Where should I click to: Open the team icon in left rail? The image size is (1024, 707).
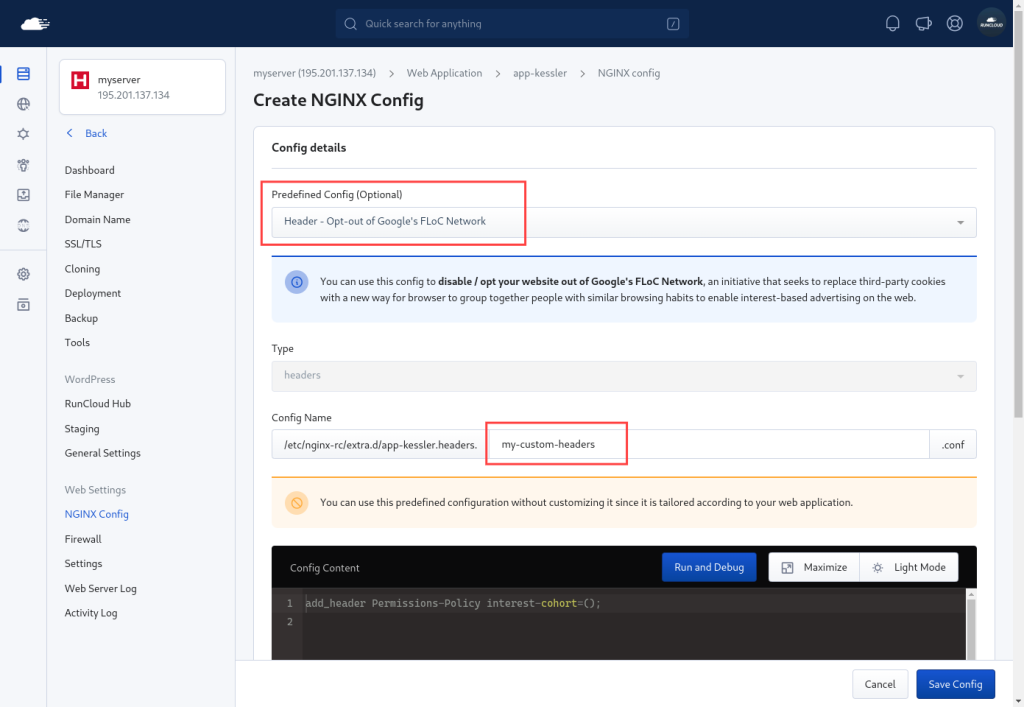(24, 165)
